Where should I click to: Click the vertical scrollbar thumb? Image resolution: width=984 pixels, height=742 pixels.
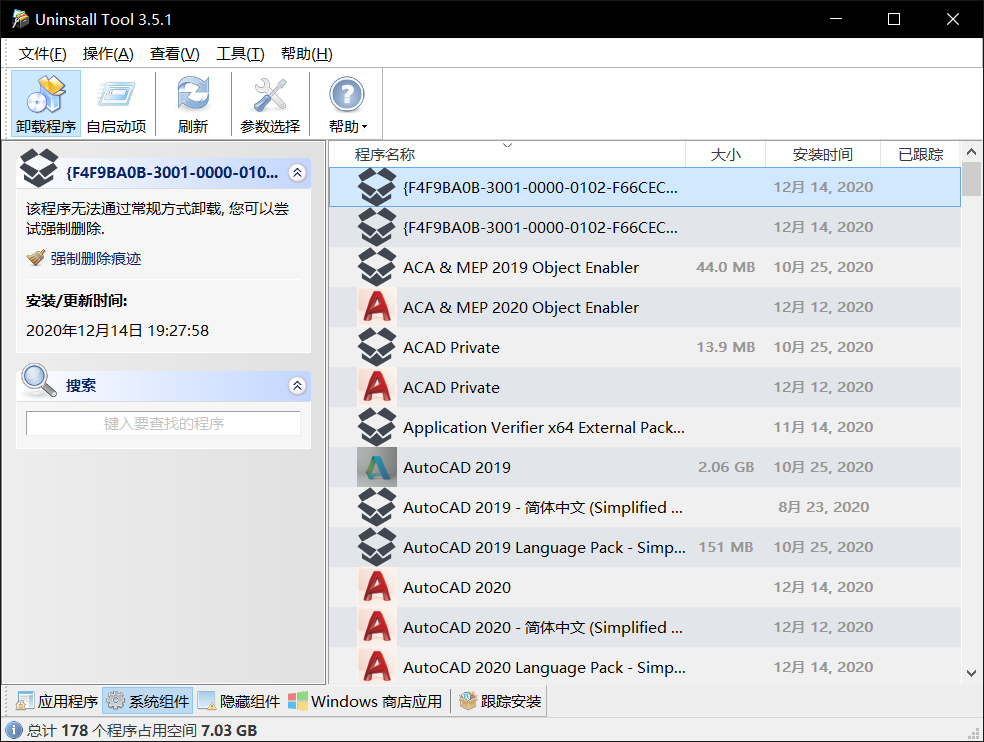coord(971,179)
